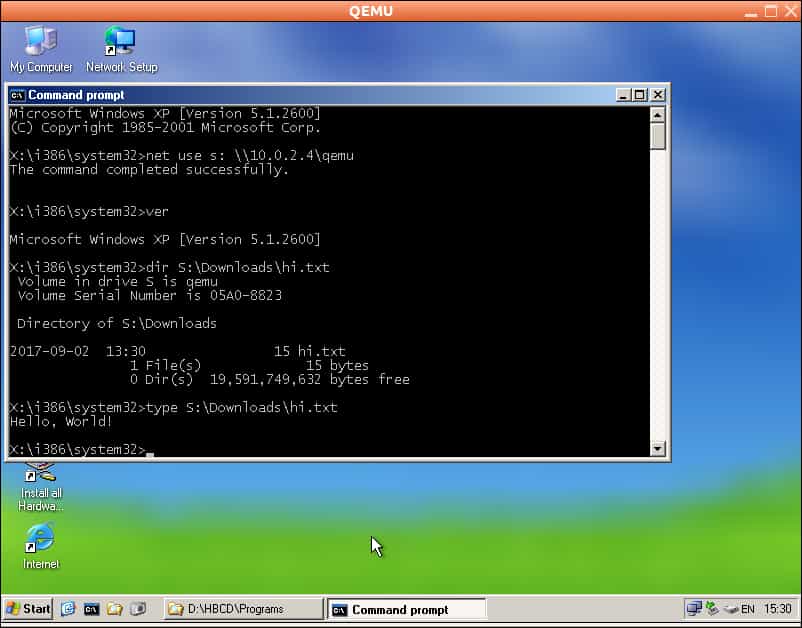
Task: Open the EN language indicator
Action: [748, 609]
